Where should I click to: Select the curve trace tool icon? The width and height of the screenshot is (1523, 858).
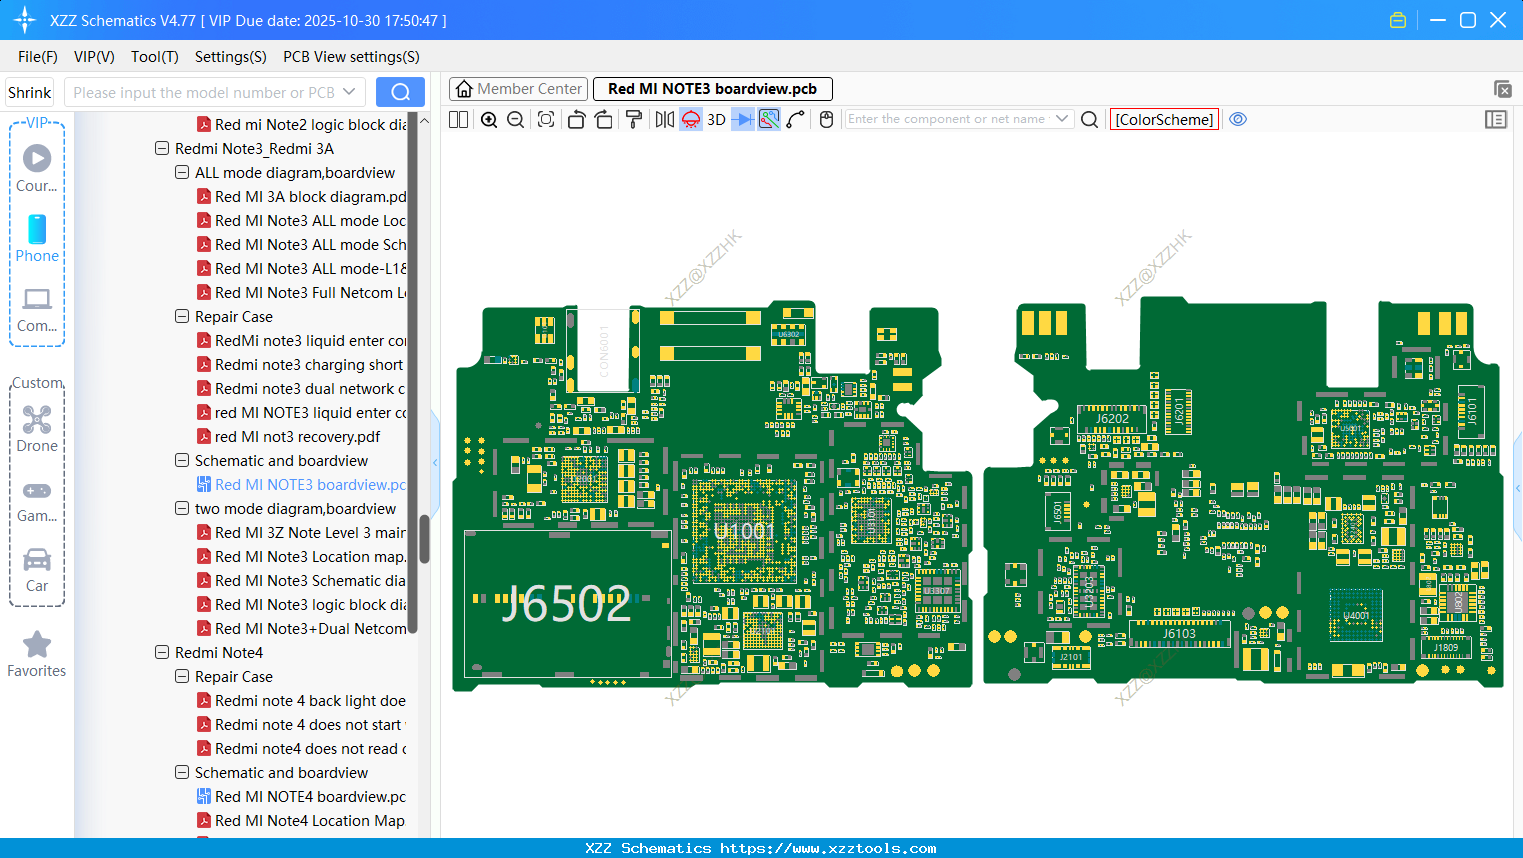point(796,119)
